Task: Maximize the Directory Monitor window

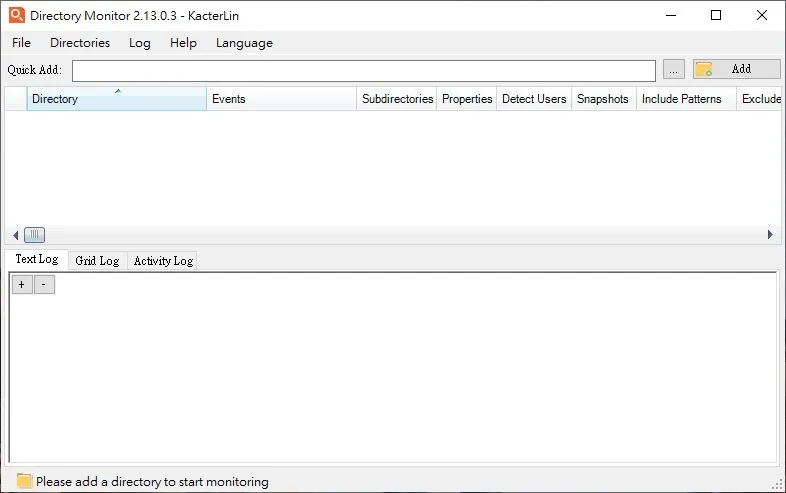Action: click(x=716, y=16)
